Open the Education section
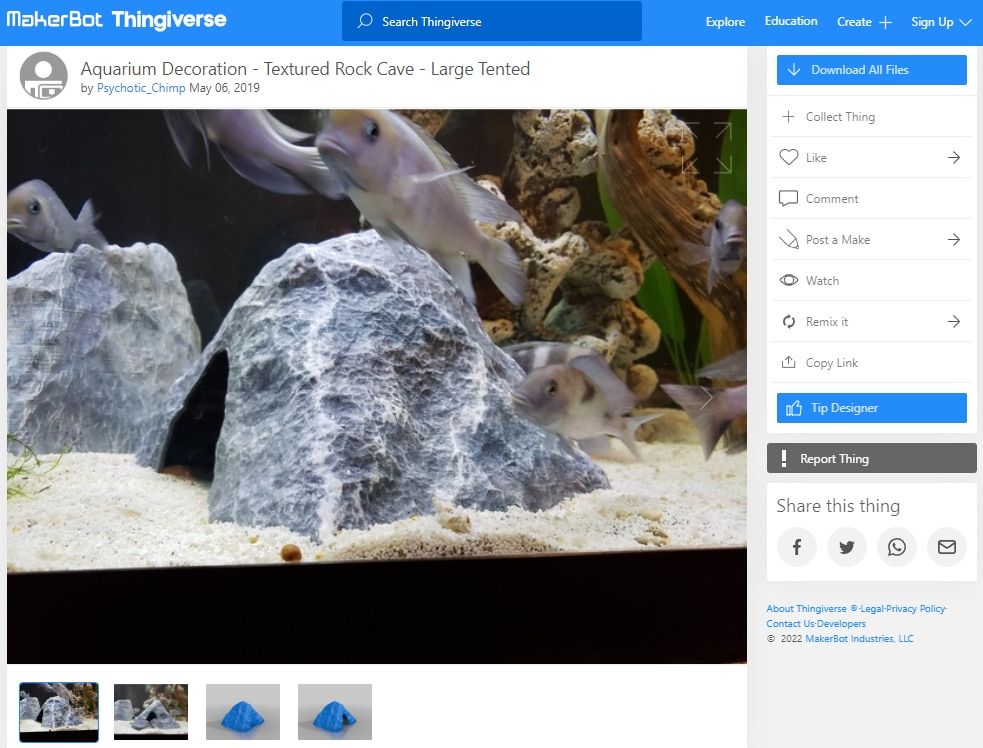 click(790, 20)
